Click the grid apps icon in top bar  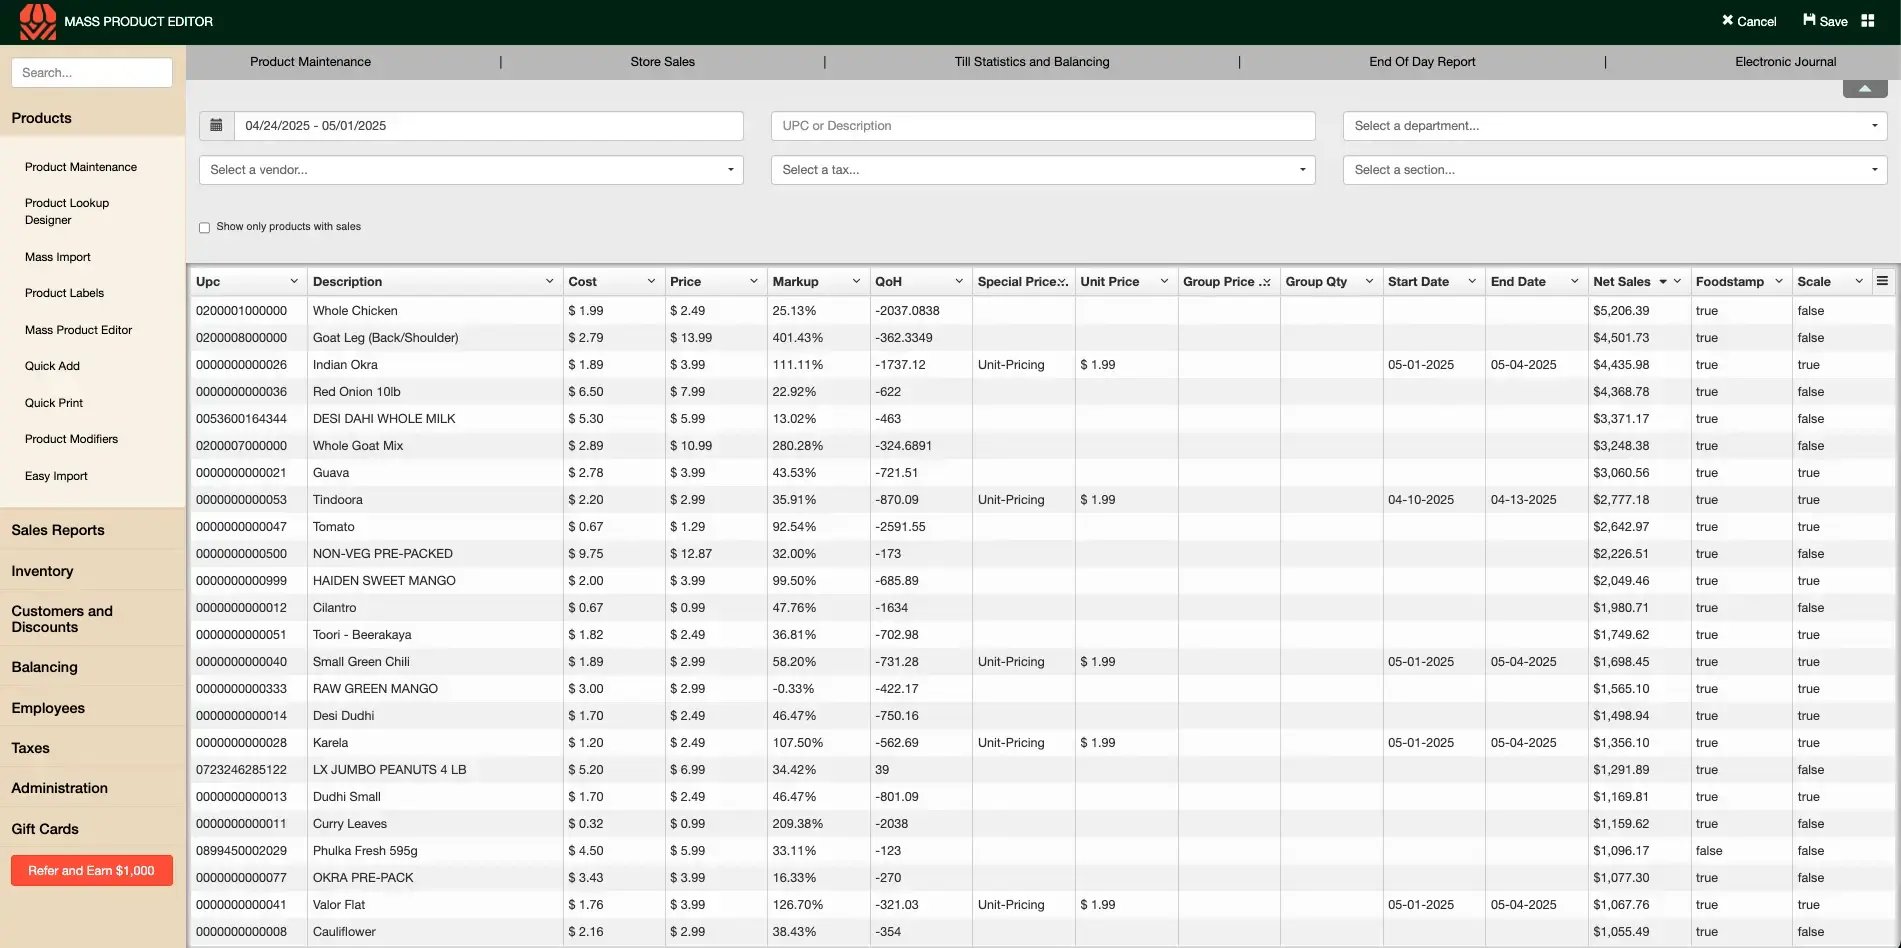[1868, 20]
